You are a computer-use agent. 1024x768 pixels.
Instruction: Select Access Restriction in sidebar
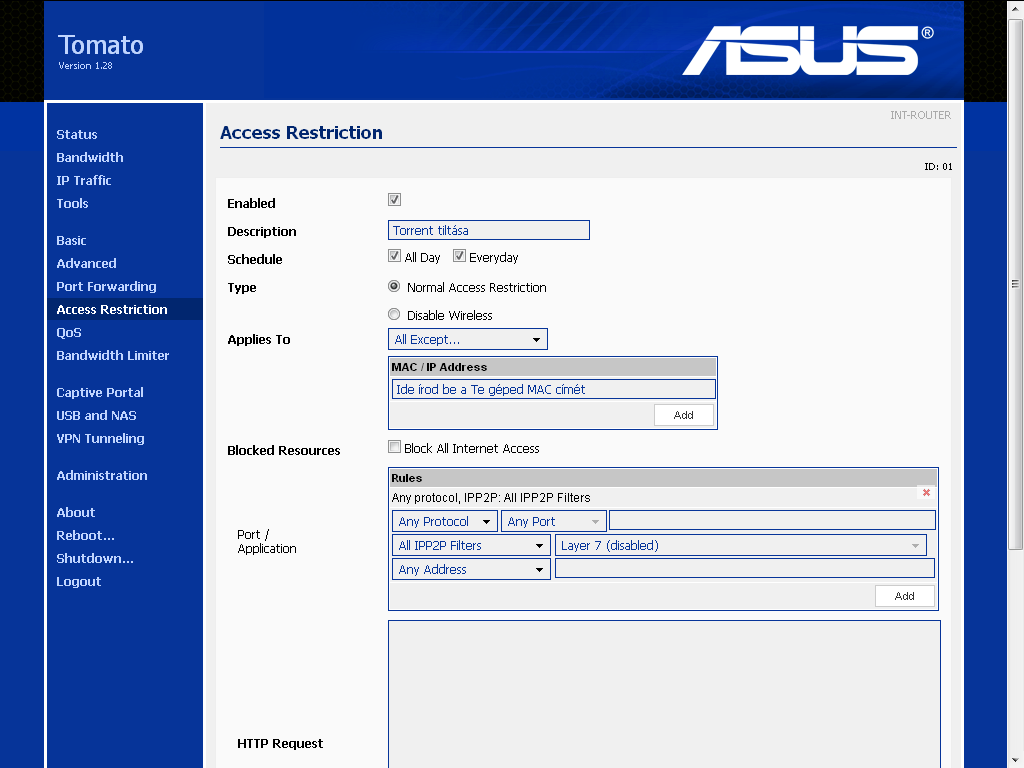tap(112, 310)
